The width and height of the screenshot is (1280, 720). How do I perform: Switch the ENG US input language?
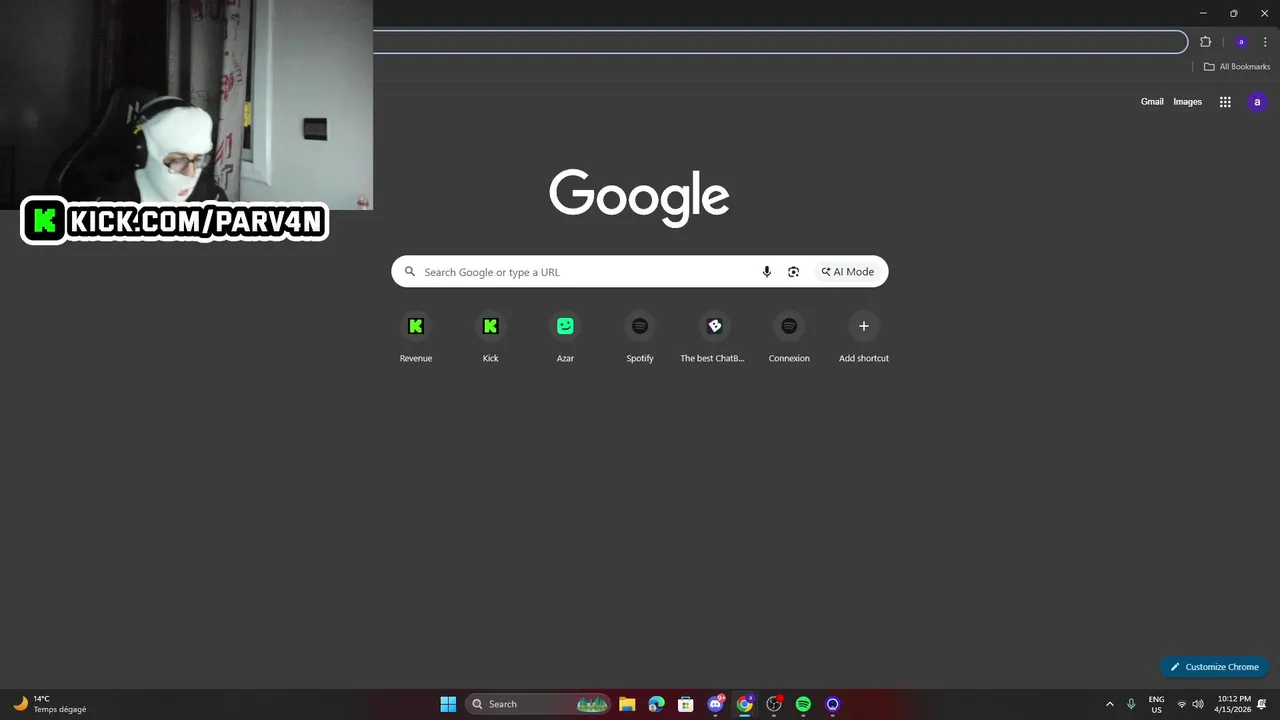[1156, 704]
